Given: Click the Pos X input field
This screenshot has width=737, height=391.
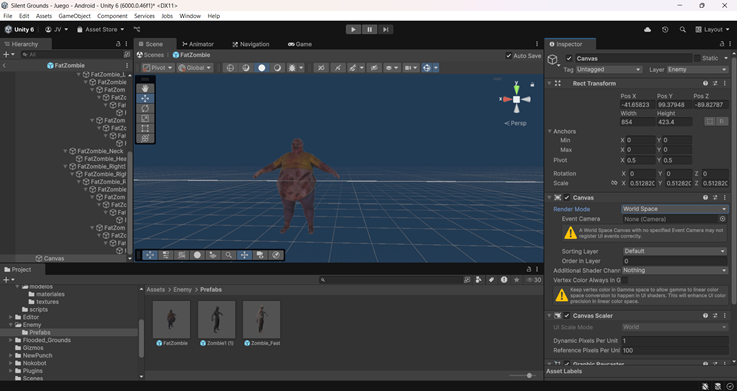Looking at the screenshot, I should pyautogui.click(x=637, y=104).
